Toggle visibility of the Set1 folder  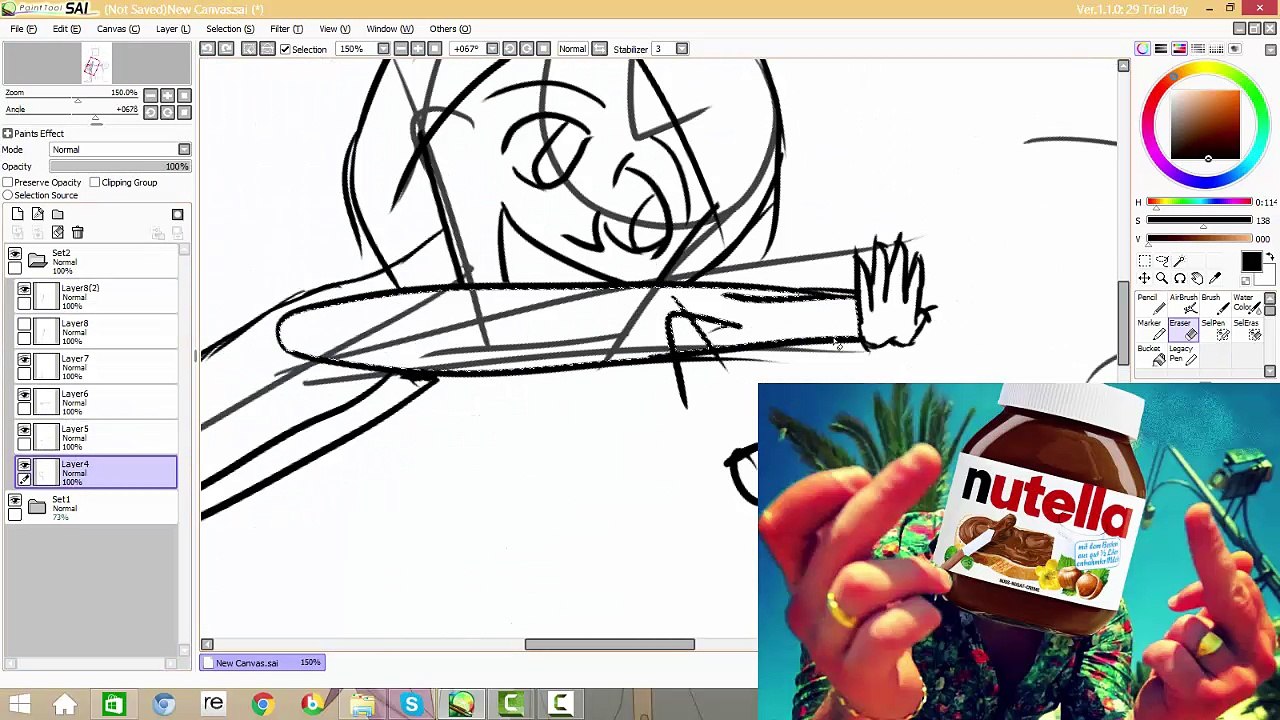point(14,501)
